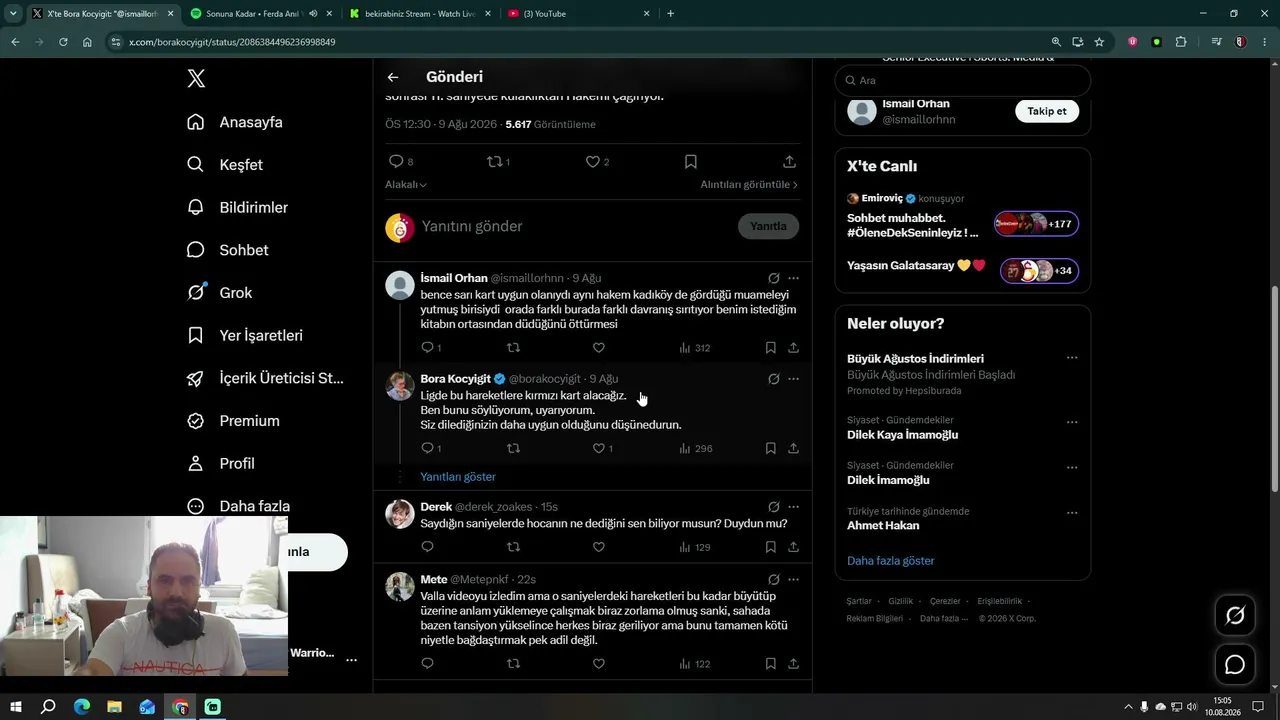The width and height of the screenshot is (1280, 720).
Task: Repost İsmail Orhan's reply
Action: [x=513, y=348]
